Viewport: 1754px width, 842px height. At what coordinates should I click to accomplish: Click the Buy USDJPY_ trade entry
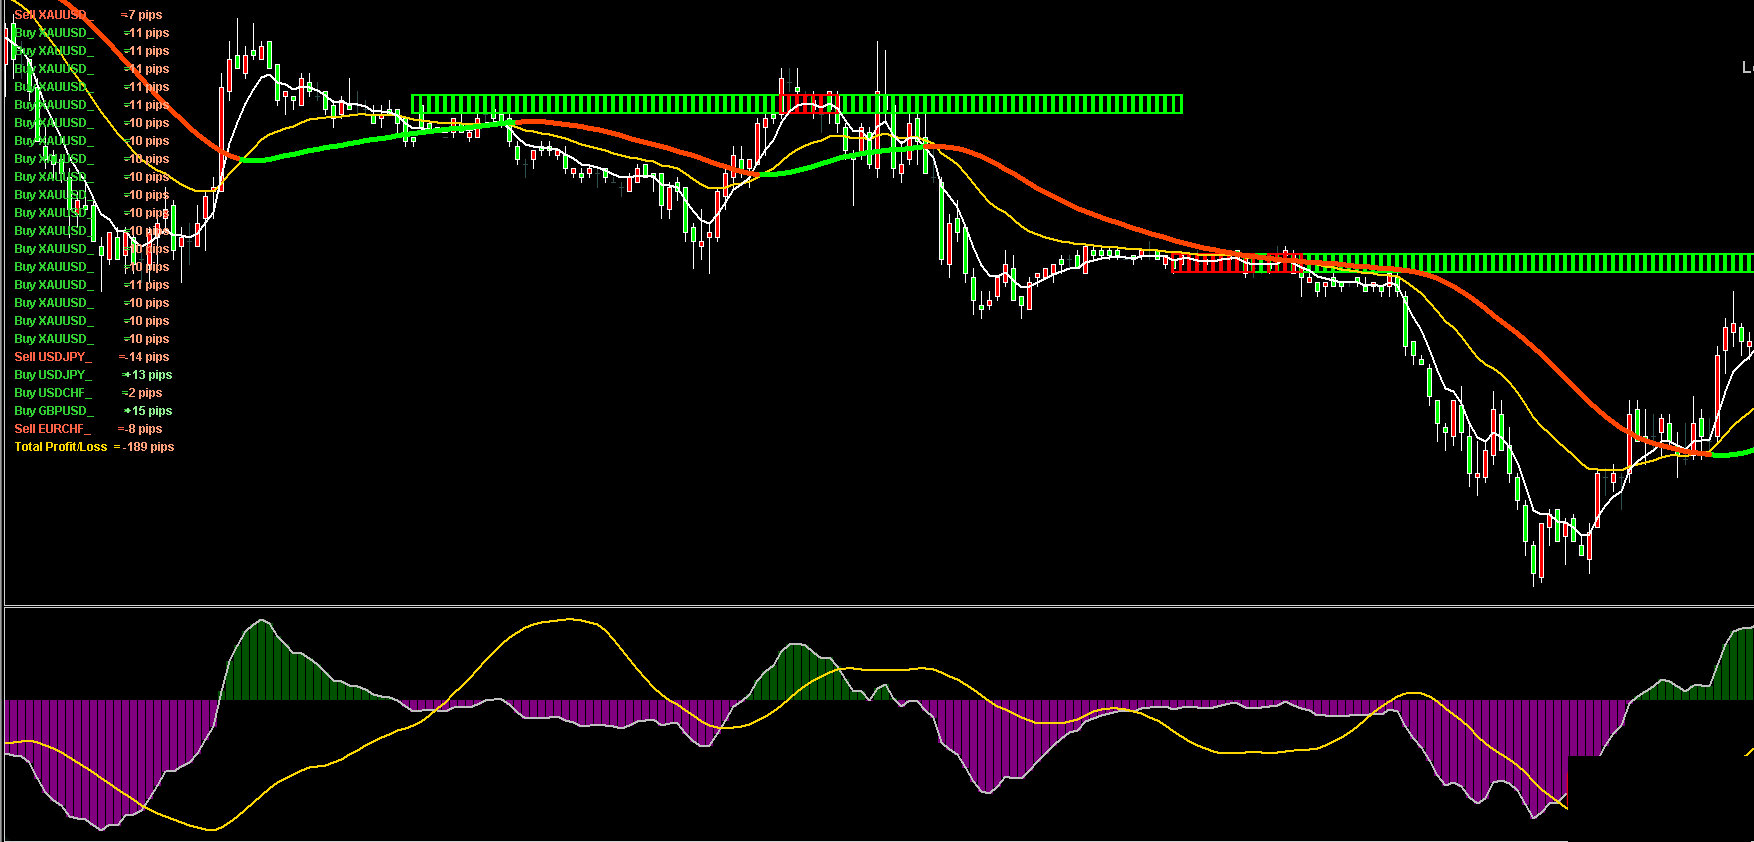click(53, 375)
